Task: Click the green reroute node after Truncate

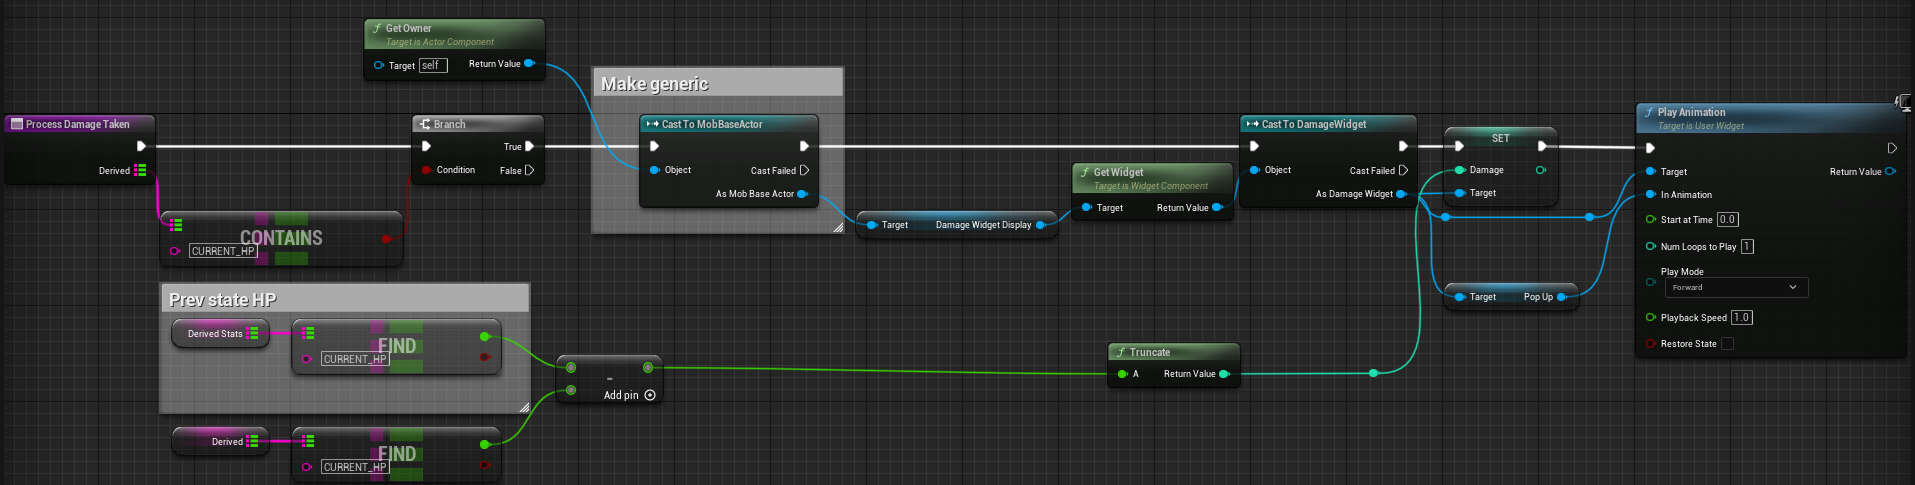Action: click(x=1373, y=373)
